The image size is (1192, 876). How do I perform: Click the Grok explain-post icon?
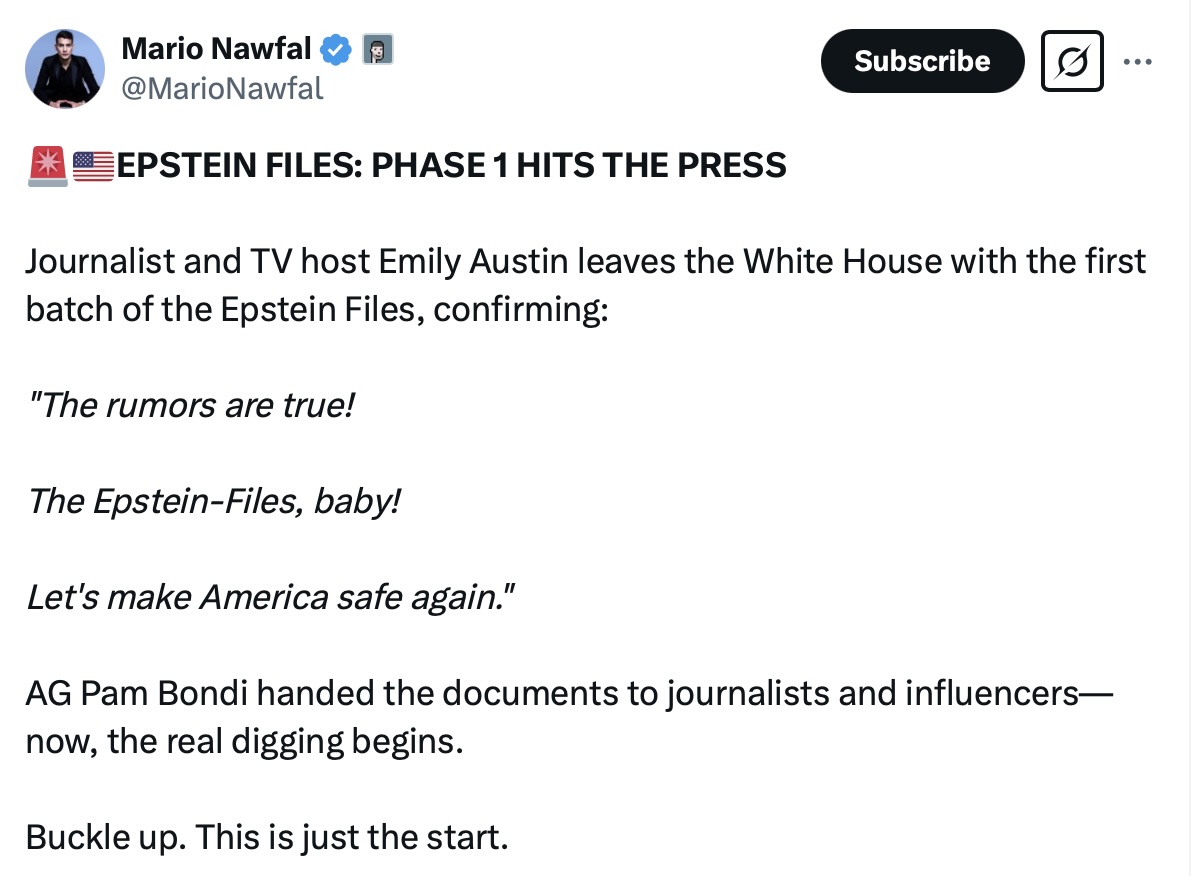(x=1072, y=61)
